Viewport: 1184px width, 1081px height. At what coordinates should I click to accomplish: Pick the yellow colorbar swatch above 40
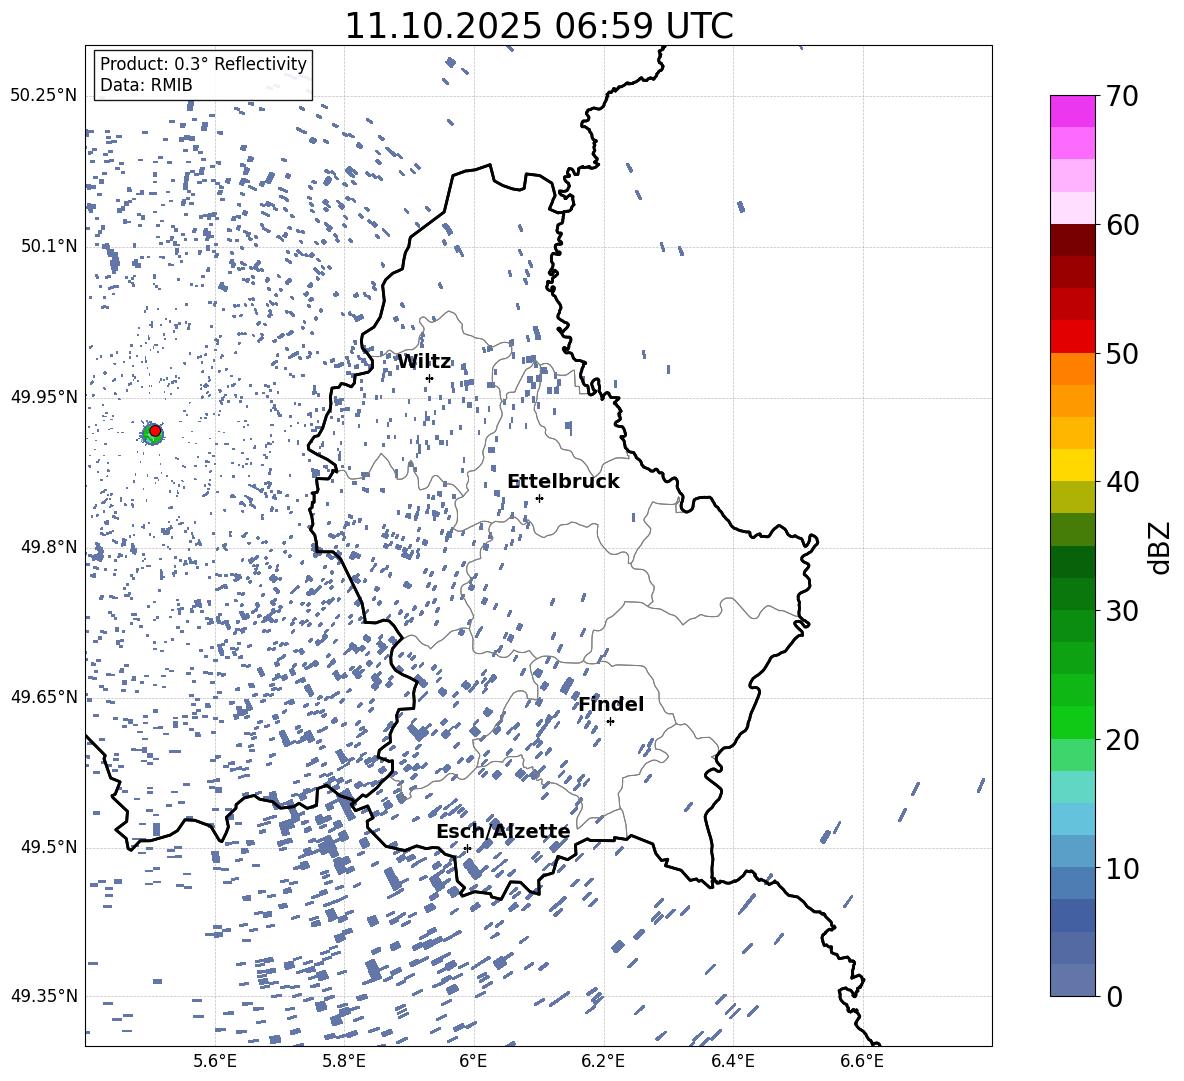pos(1073,465)
